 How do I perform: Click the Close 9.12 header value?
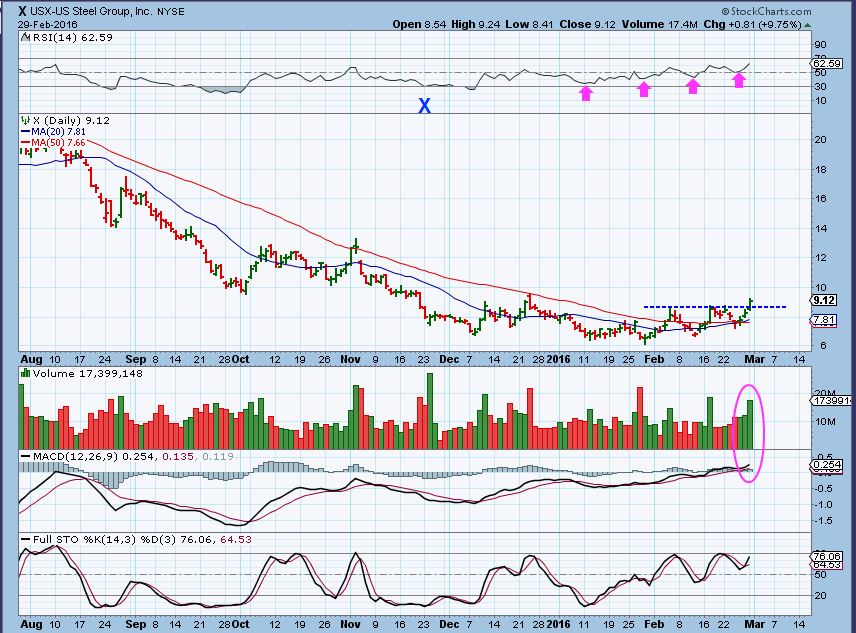(587, 25)
